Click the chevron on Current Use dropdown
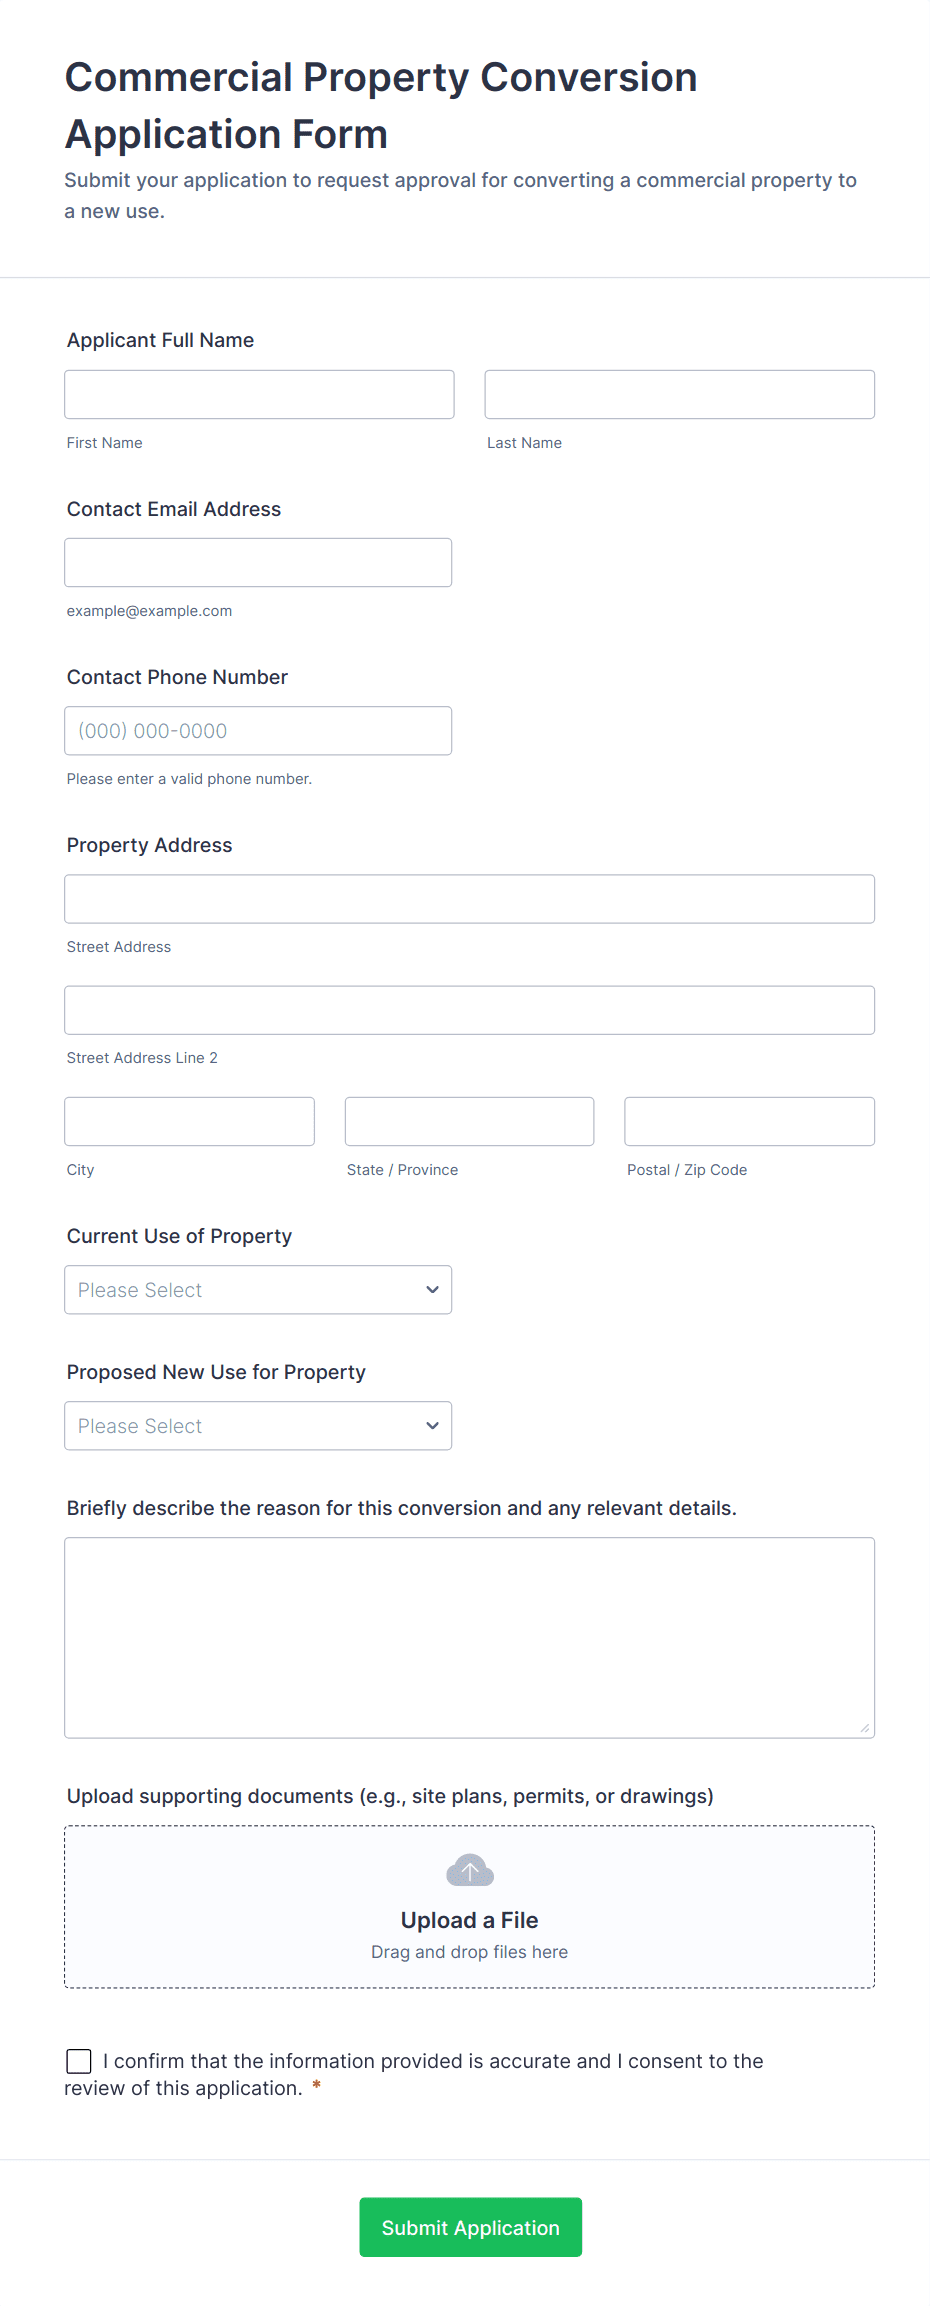The height and width of the screenshot is (2306, 930). pyautogui.click(x=432, y=1289)
